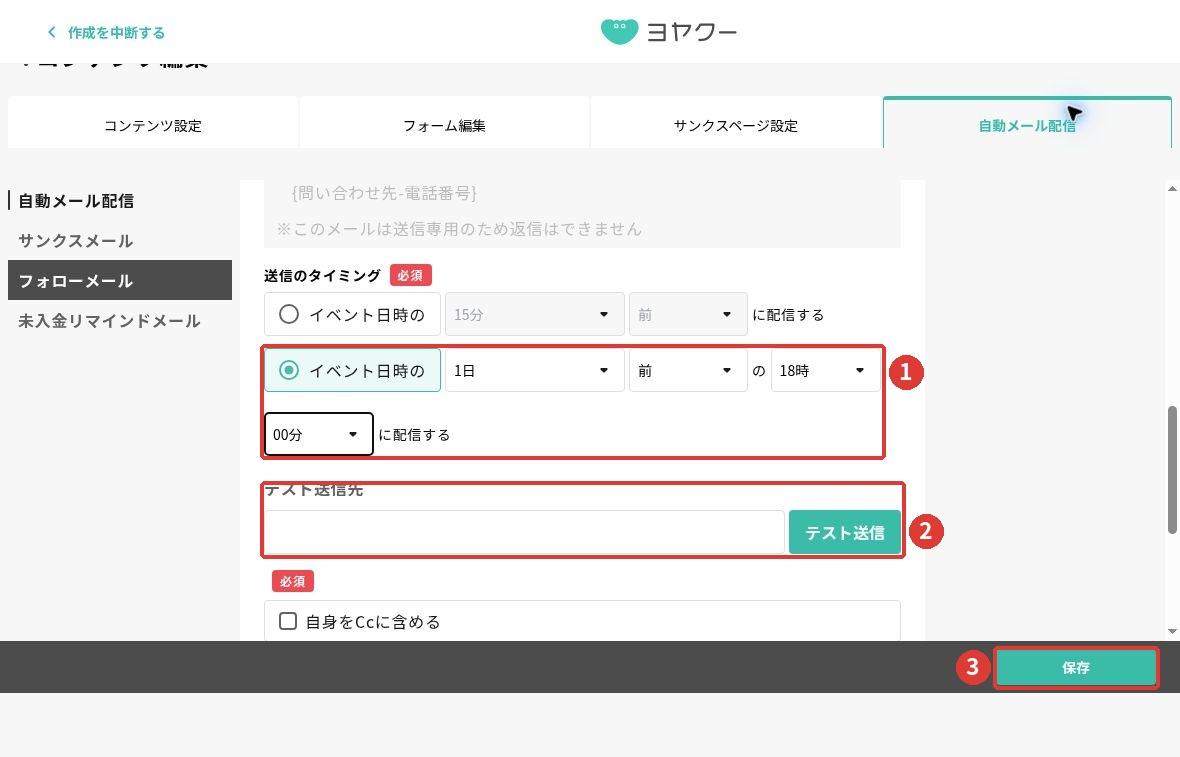Image resolution: width=1180 pixels, height=757 pixels.
Task: Click the scrollbar up arrow
Action: click(1172, 188)
